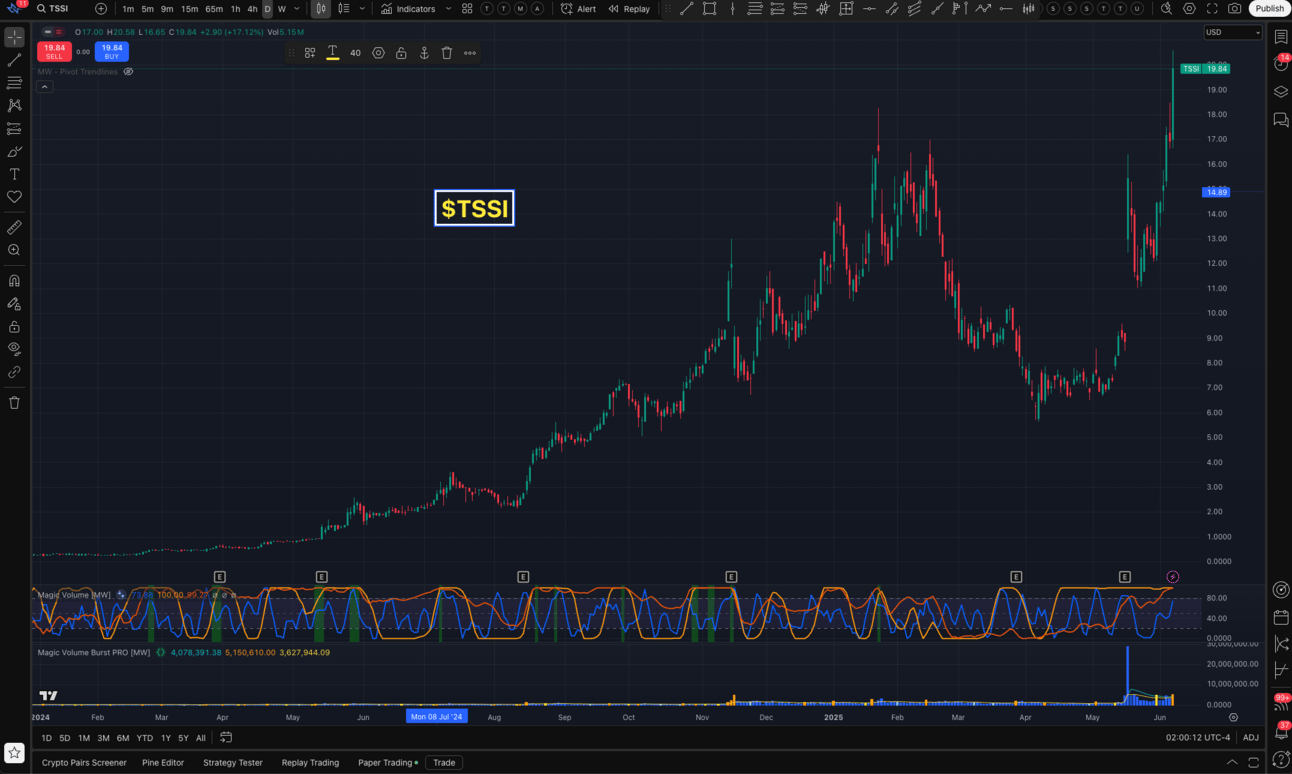Screen dimensions: 1292x774
Task: Open the go to date calendar icon
Action: (x=226, y=738)
